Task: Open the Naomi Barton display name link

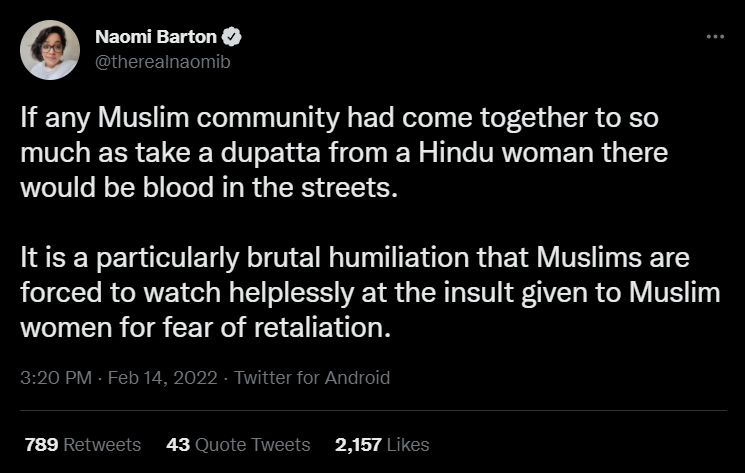Action: coord(156,38)
